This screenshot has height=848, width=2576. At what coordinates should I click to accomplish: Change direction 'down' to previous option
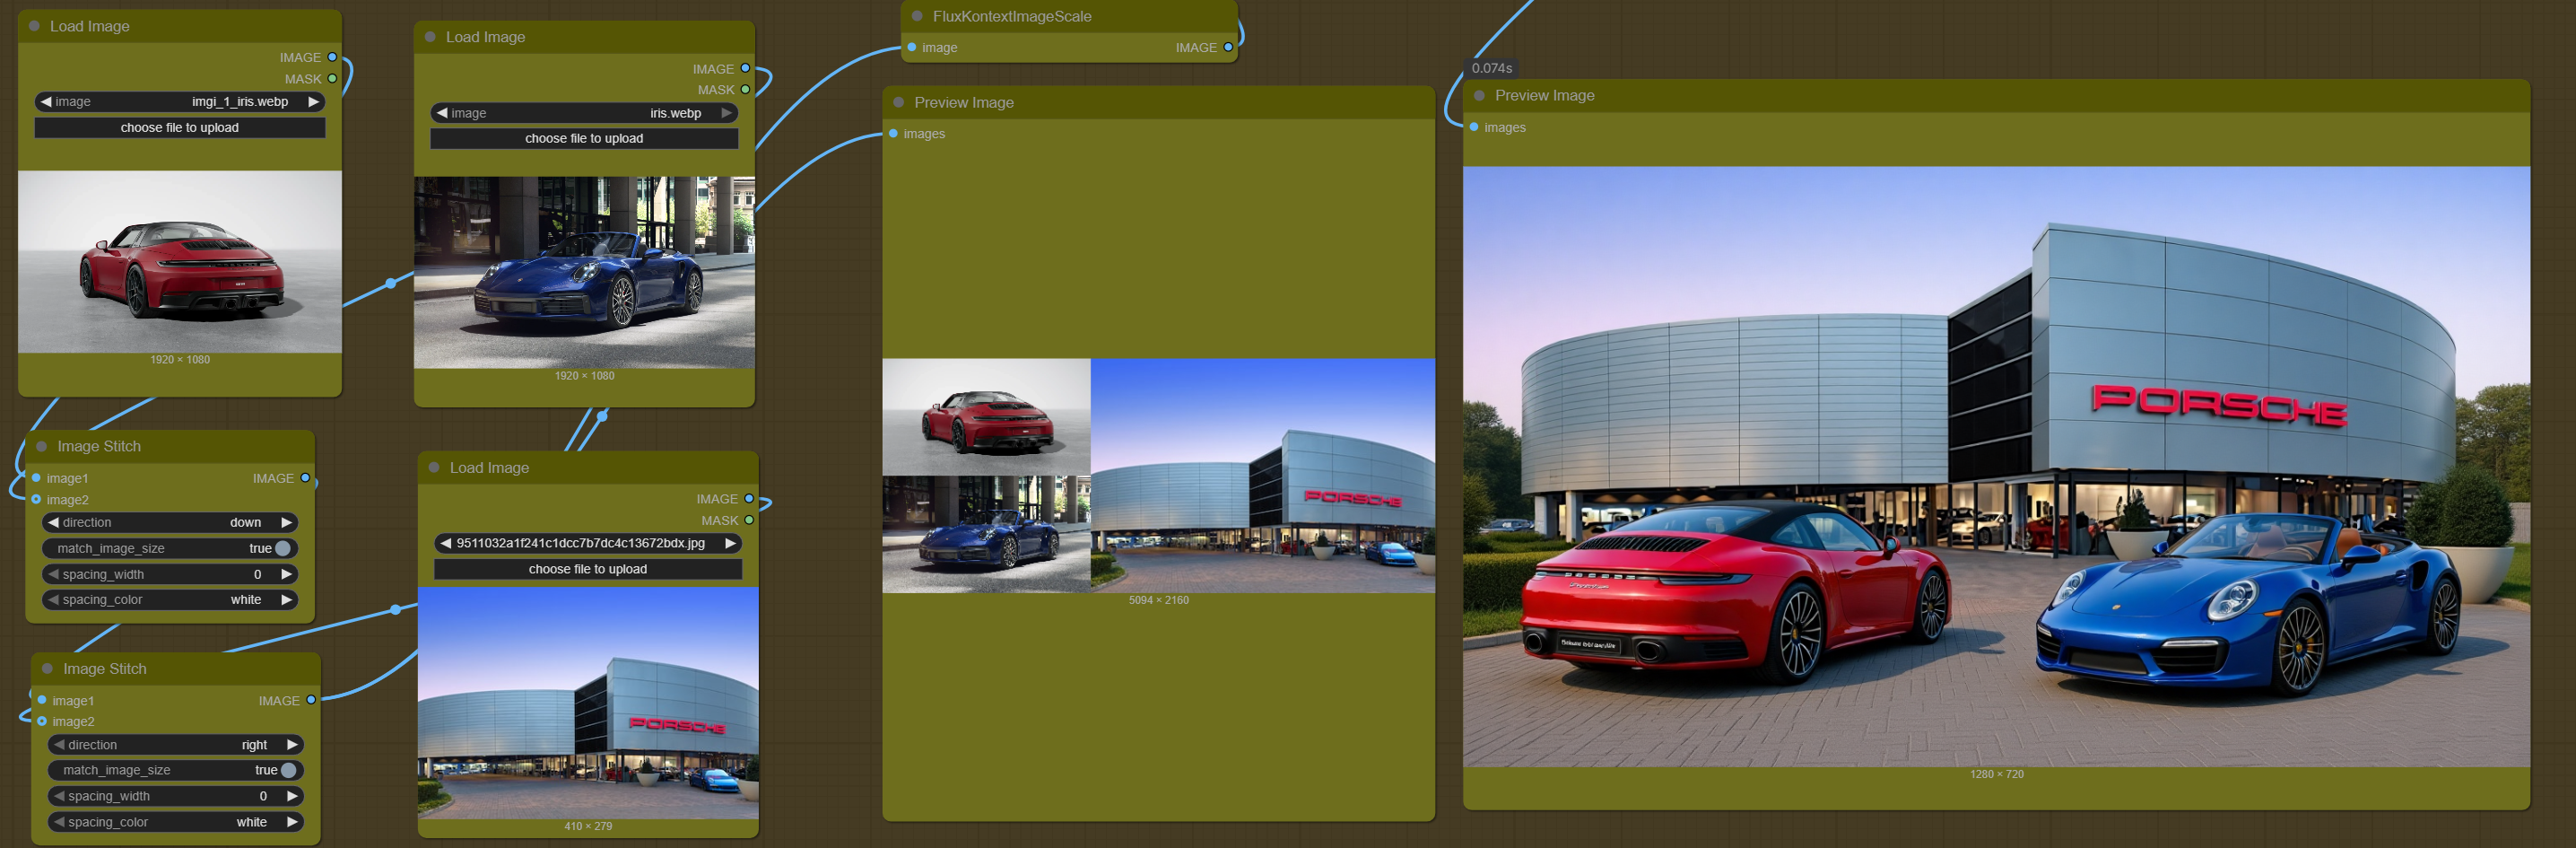coord(53,522)
